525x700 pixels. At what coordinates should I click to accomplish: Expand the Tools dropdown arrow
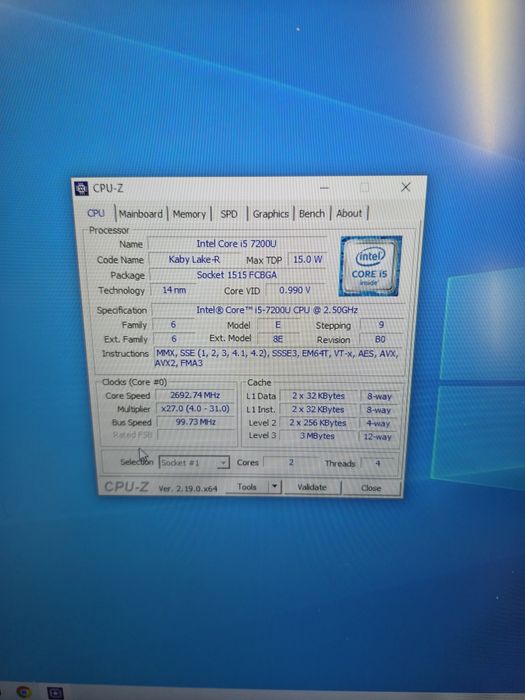[x=275, y=487]
